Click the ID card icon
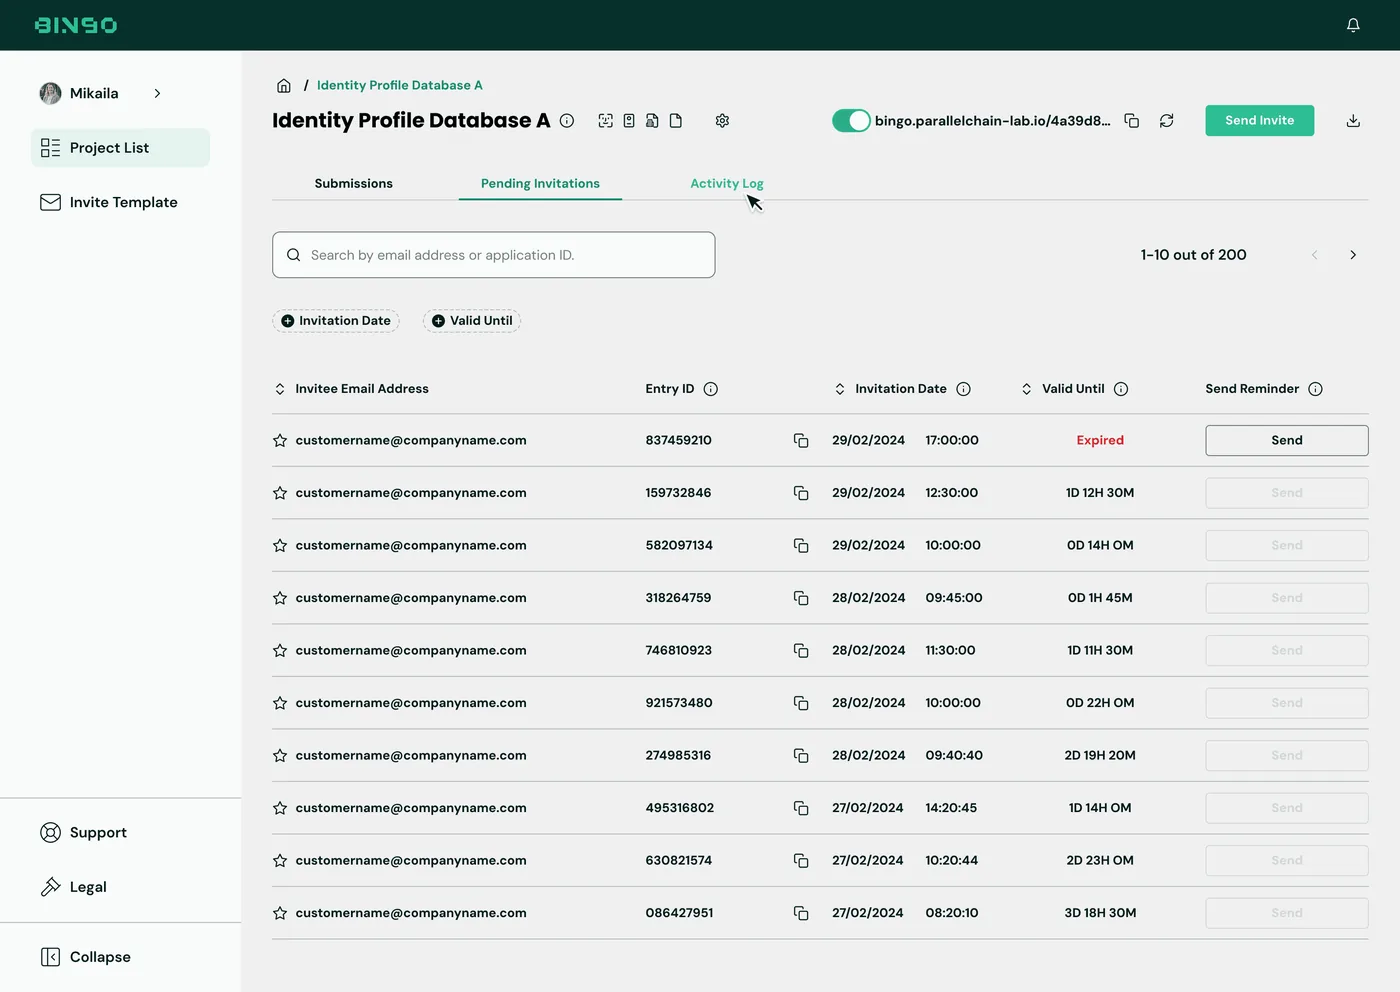 [x=629, y=121]
